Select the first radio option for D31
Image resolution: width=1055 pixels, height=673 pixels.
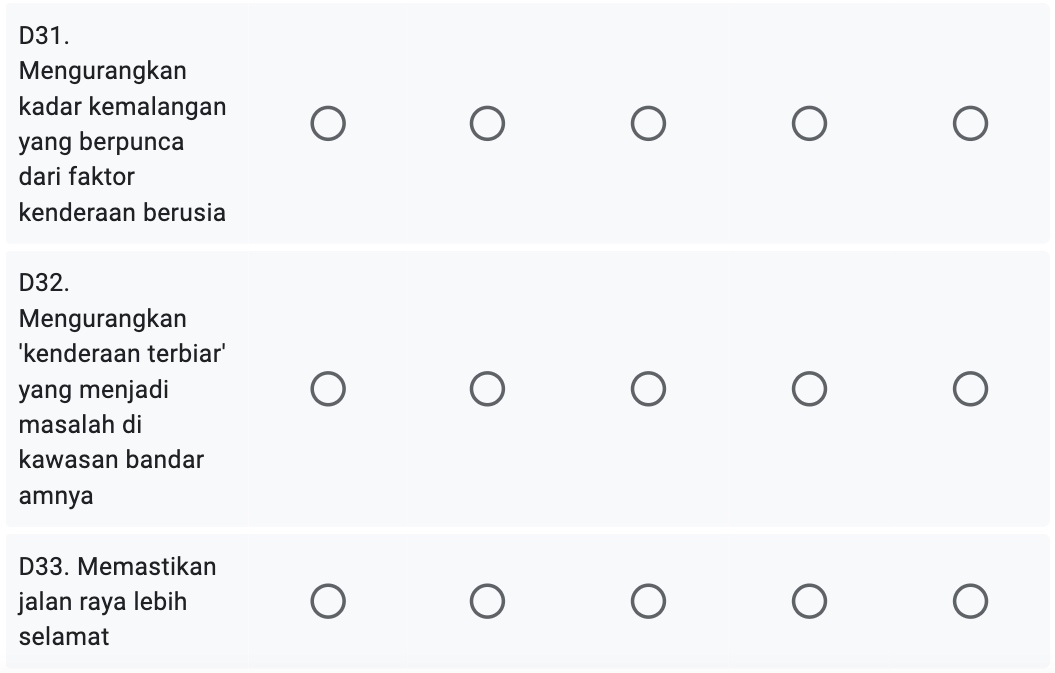click(328, 125)
